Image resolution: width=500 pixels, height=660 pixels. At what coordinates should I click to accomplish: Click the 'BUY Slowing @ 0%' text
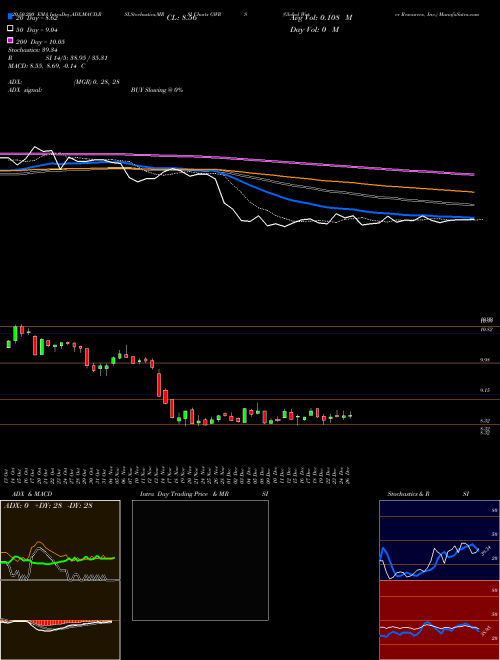coord(157,90)
